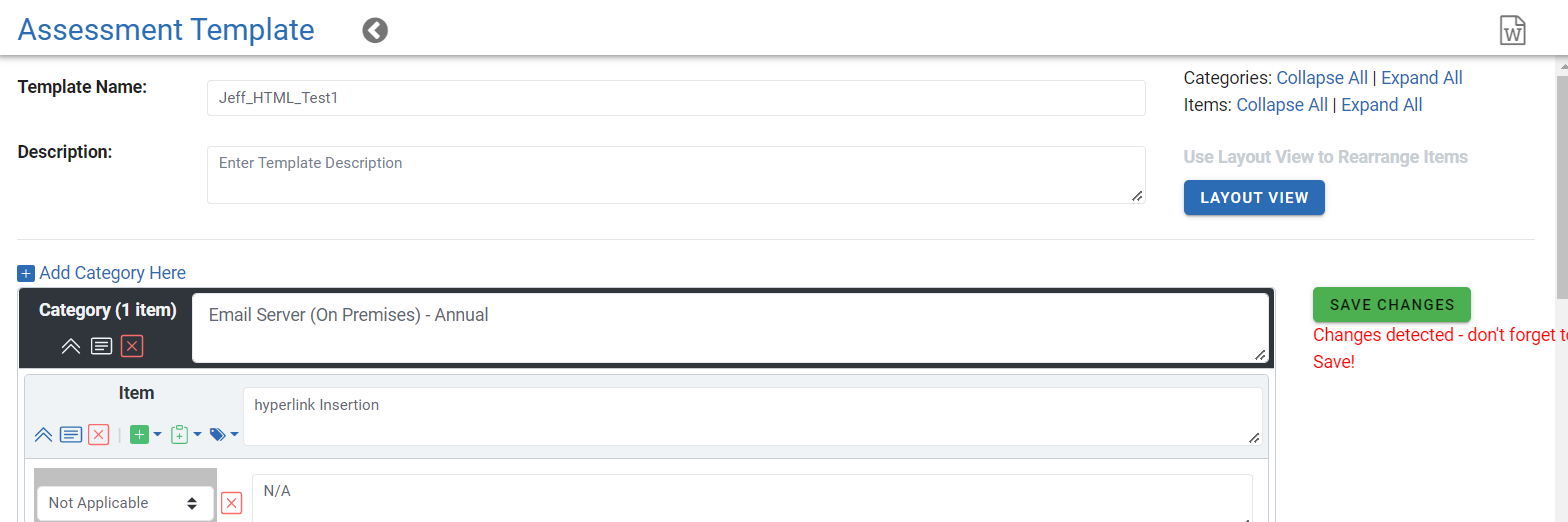Click the Enter Template Description textarea
The width and height of the screenshot is (1568, 522).
[676, 175]
